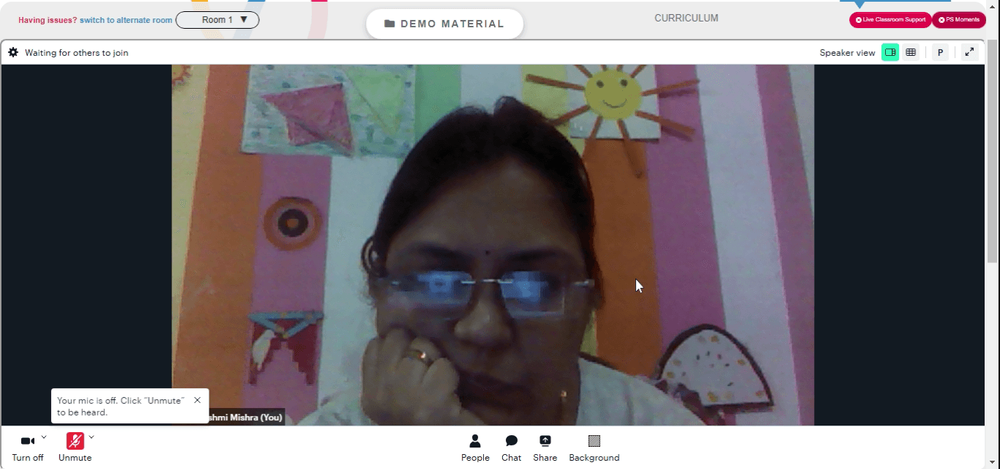Image resolution: width=1000 pixels, height=469 pixels.
Task: Expand camera options chevron
Action: [x=43, y=437]
